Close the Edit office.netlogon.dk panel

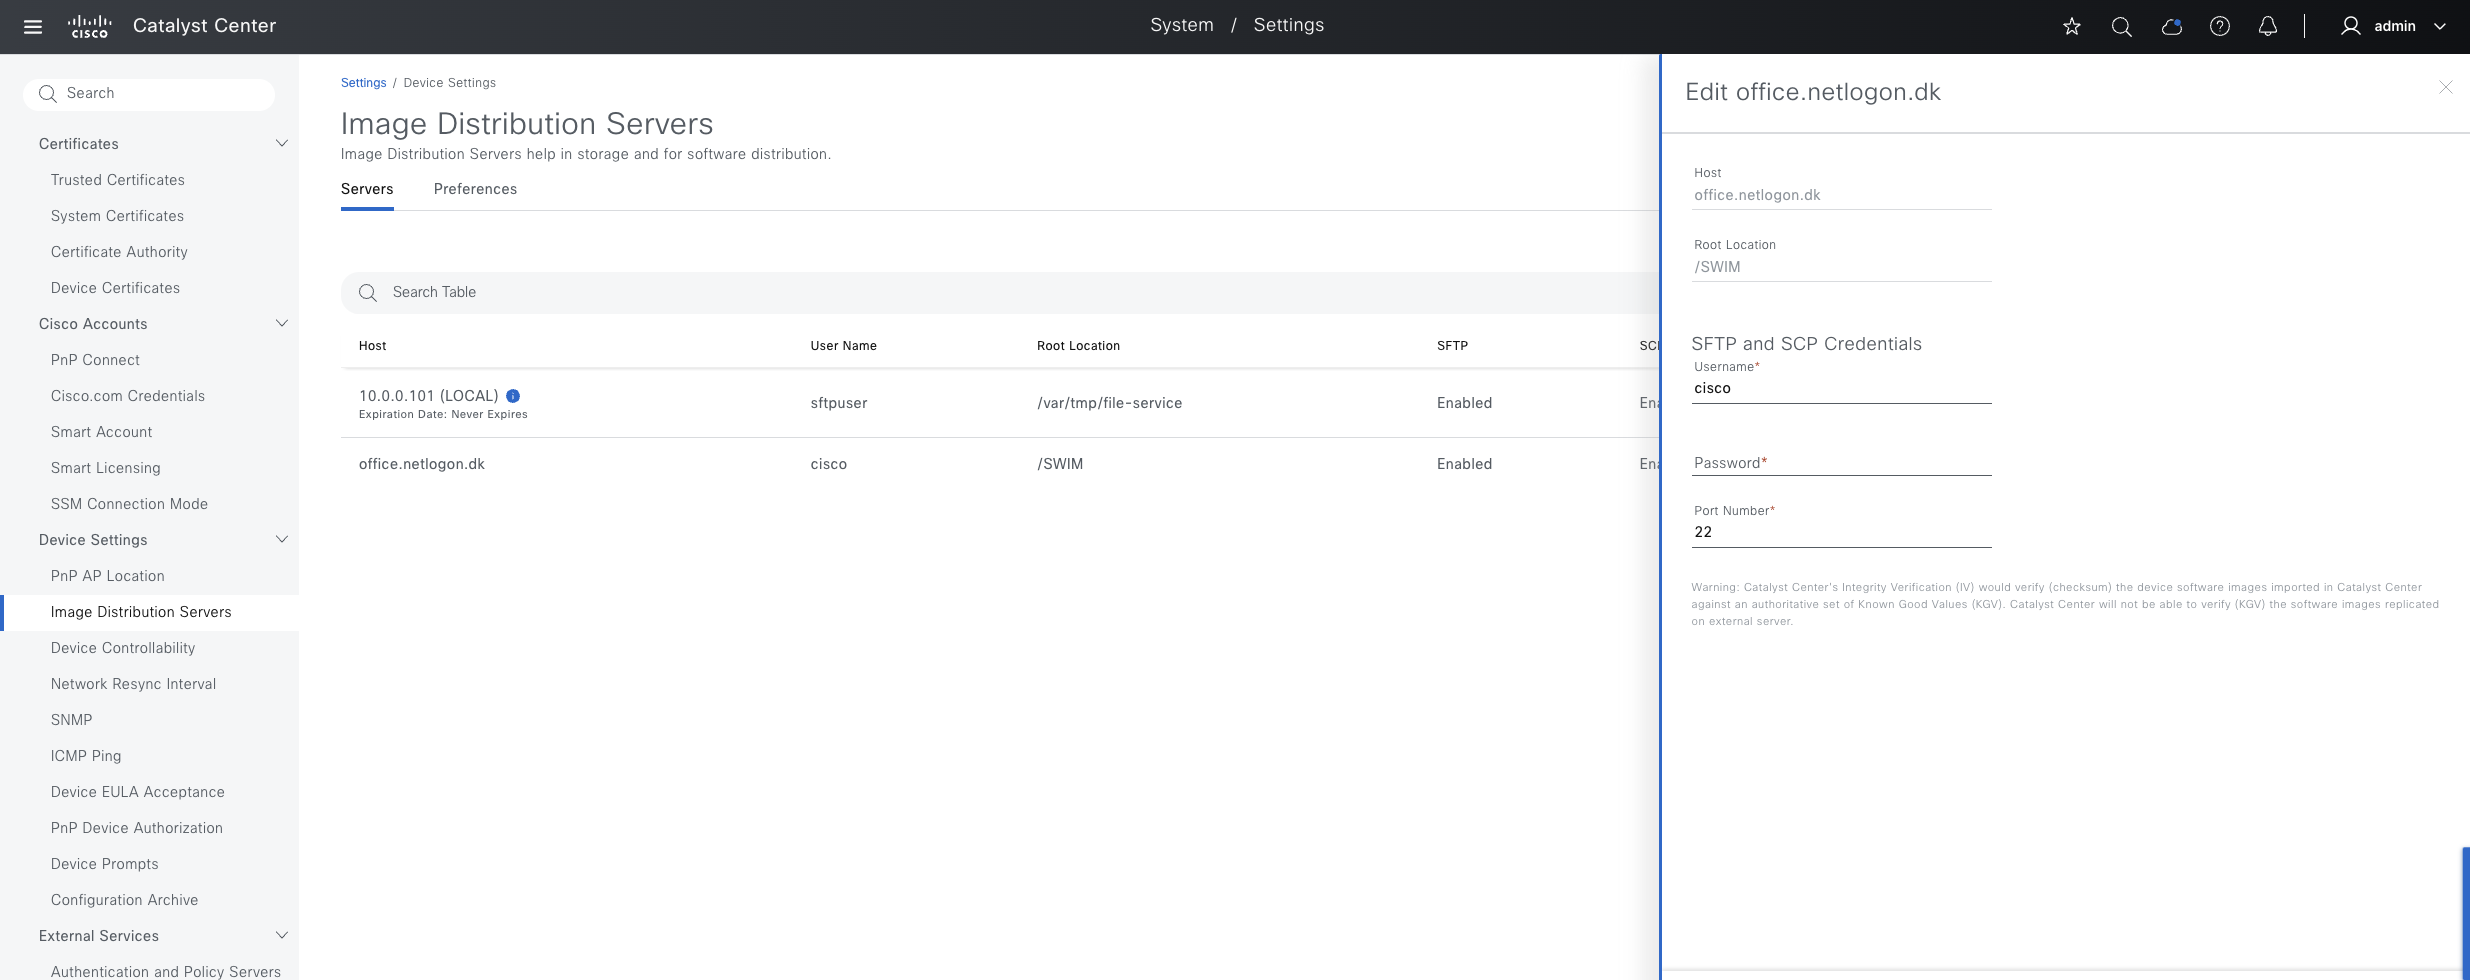click(x=2446, y=88)
